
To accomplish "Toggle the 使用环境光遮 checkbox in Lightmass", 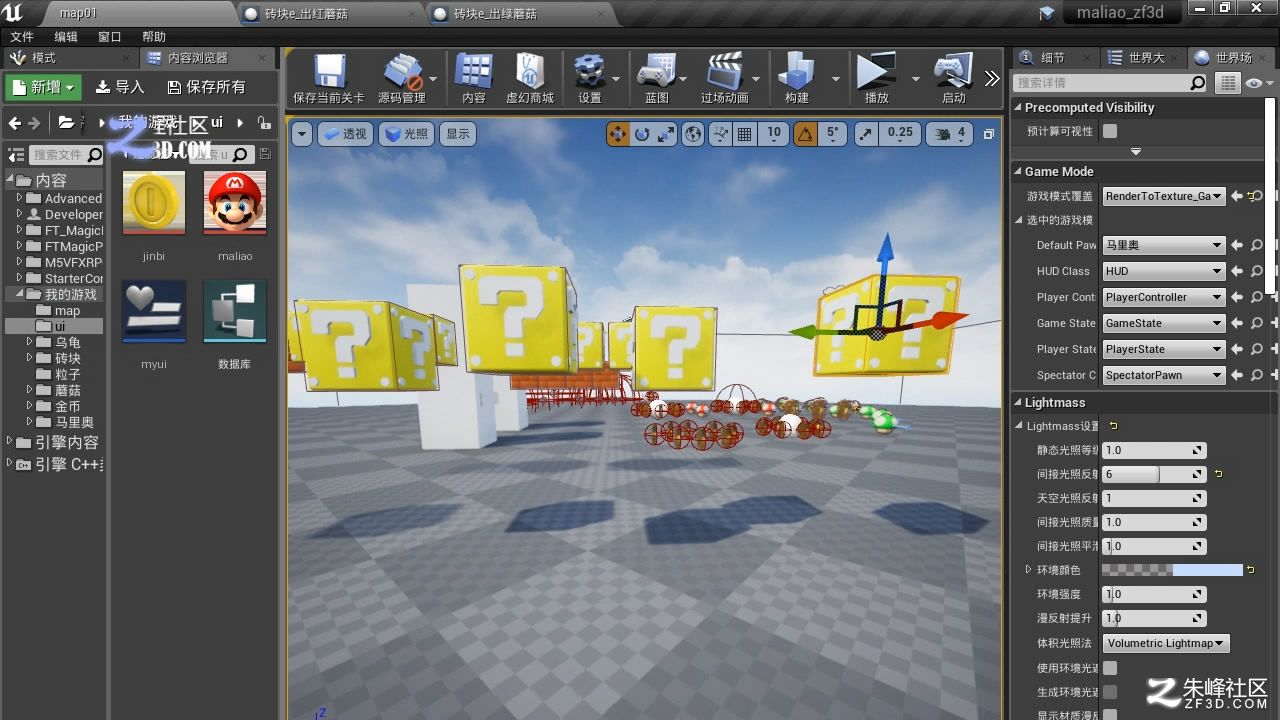I will tap(1110, 667).
